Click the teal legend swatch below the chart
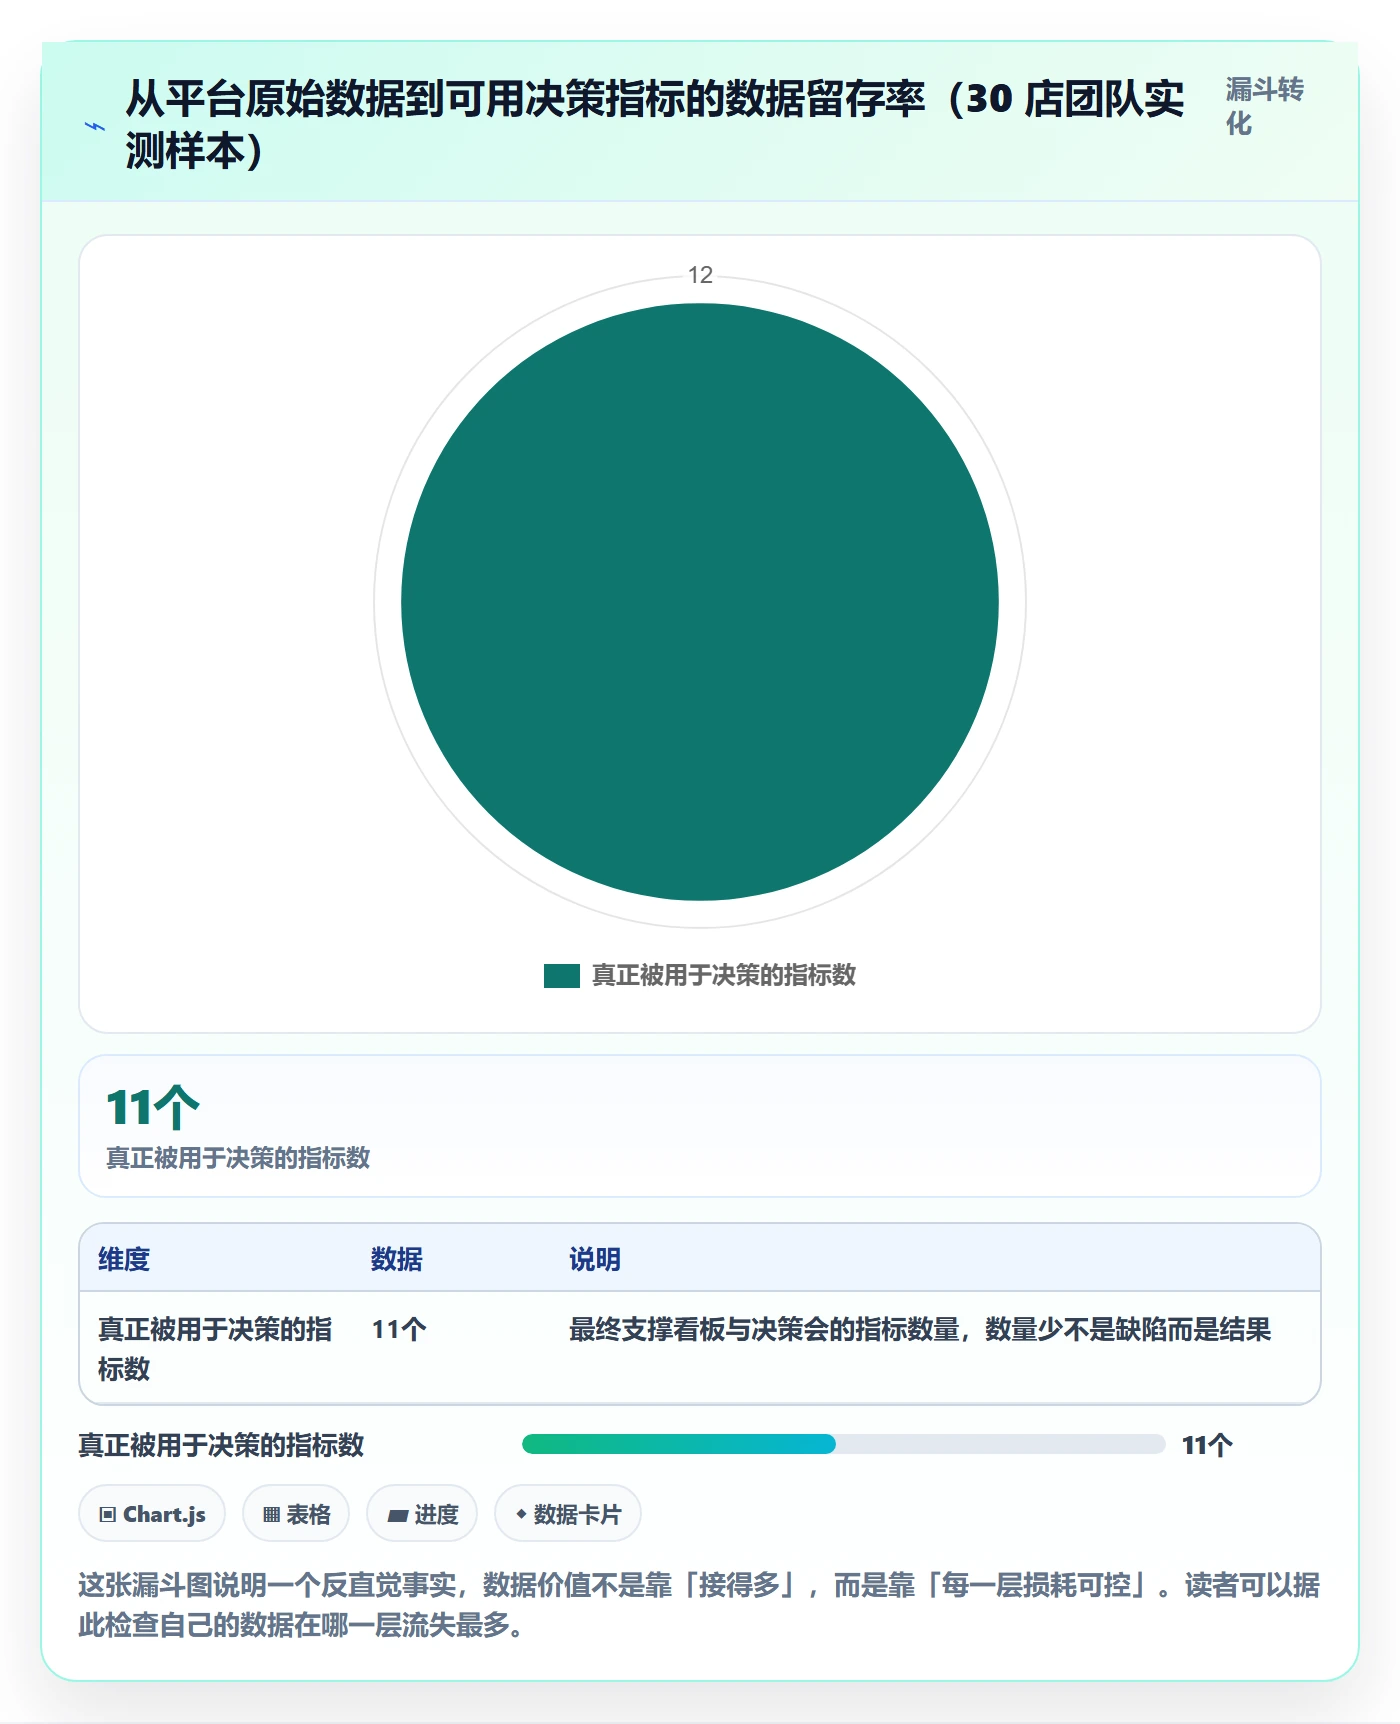1400x1724 pixels. coord(562,976)
